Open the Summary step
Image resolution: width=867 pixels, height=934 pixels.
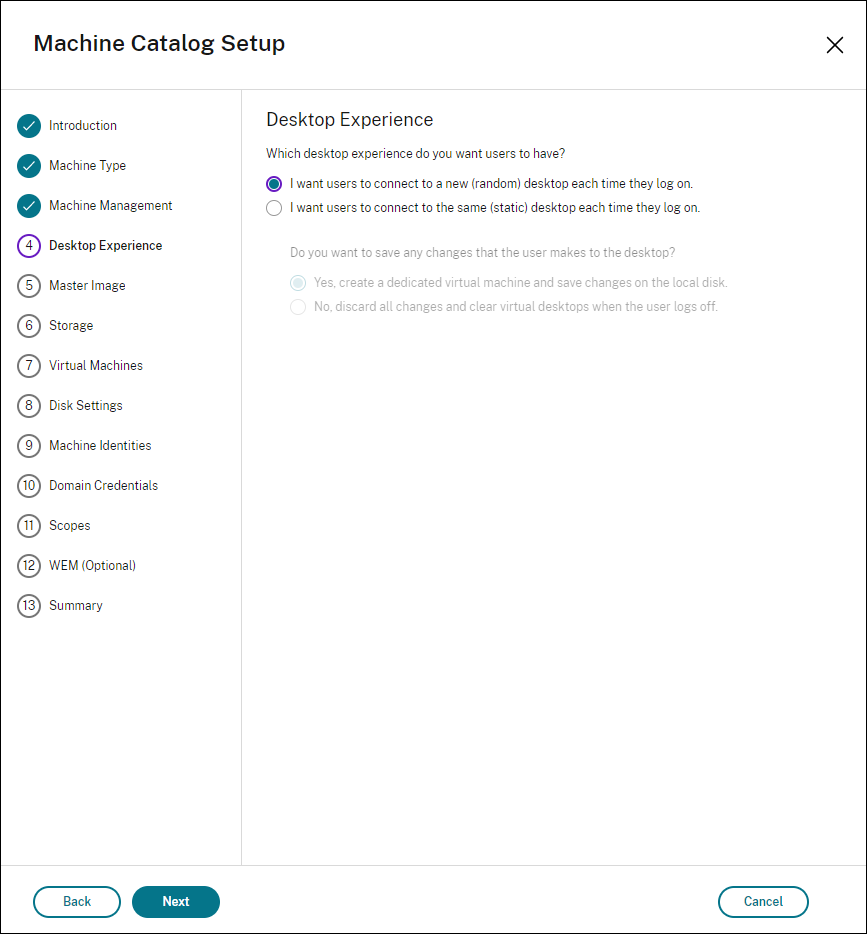click(x=76, y=605)
